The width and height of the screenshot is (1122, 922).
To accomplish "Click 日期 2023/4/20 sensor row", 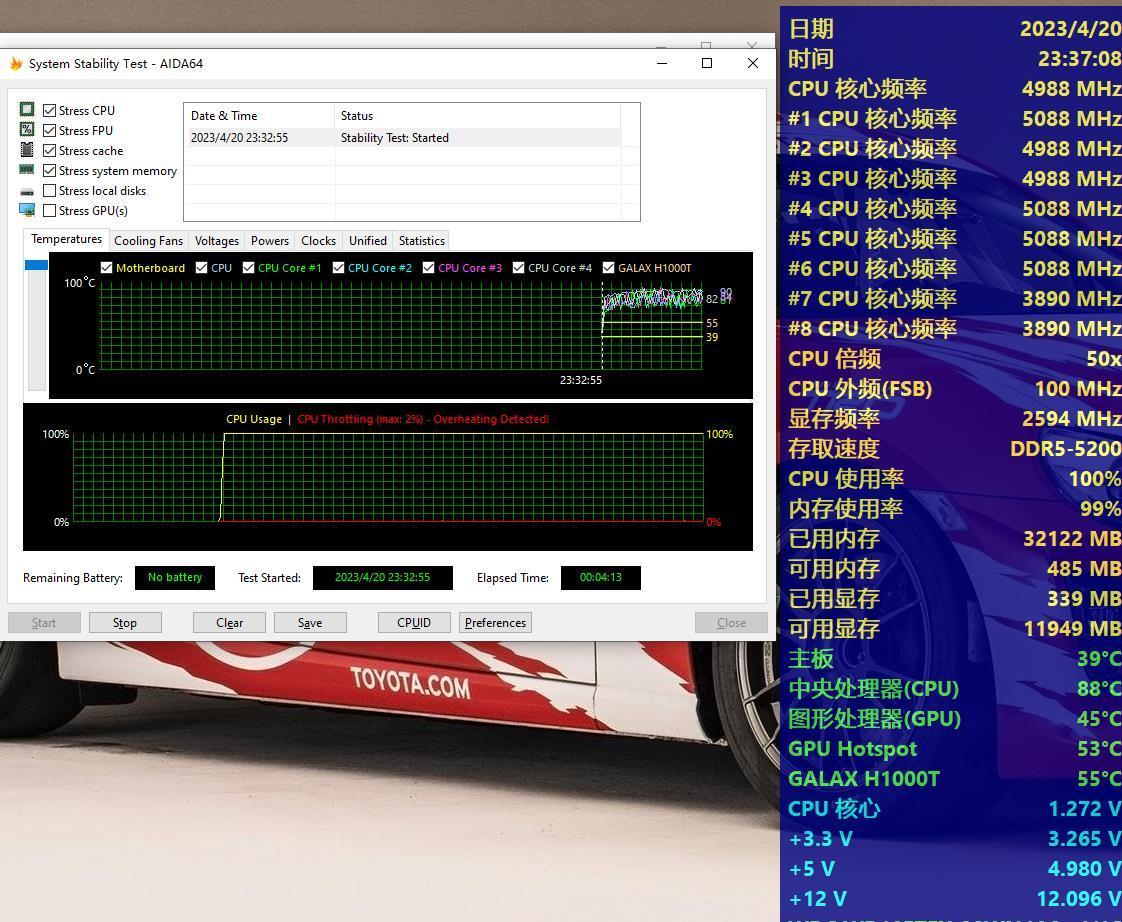I will (x=954, y=29).
